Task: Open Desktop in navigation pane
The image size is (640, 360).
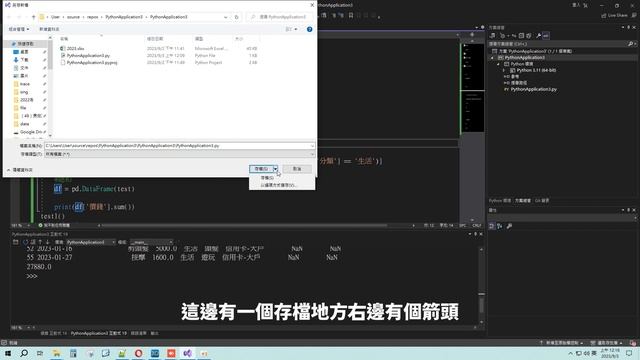Action: pos(24,52)
